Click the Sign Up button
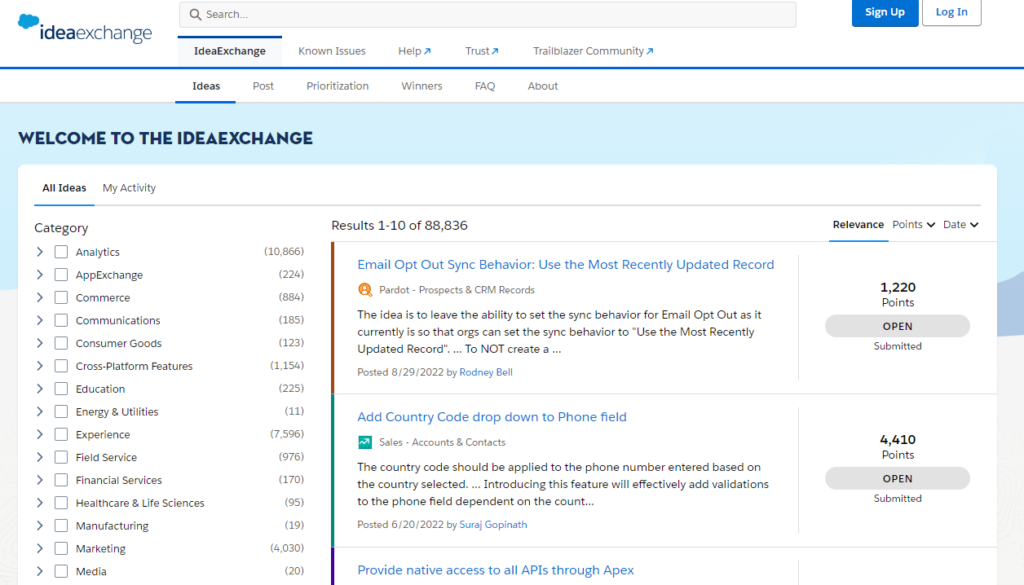Screen dimensions: 1024x585 (x=884, y=13)
